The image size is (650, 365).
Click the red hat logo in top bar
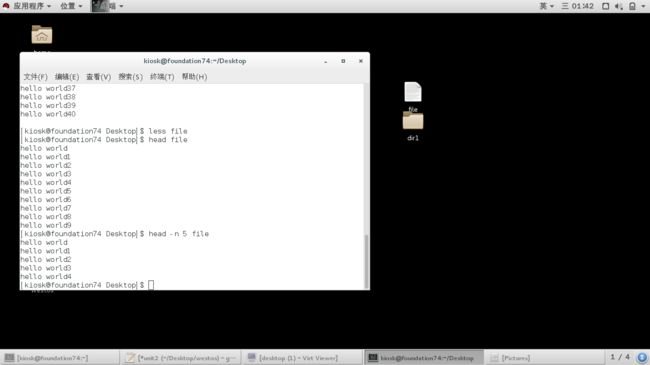pos(6,6)
